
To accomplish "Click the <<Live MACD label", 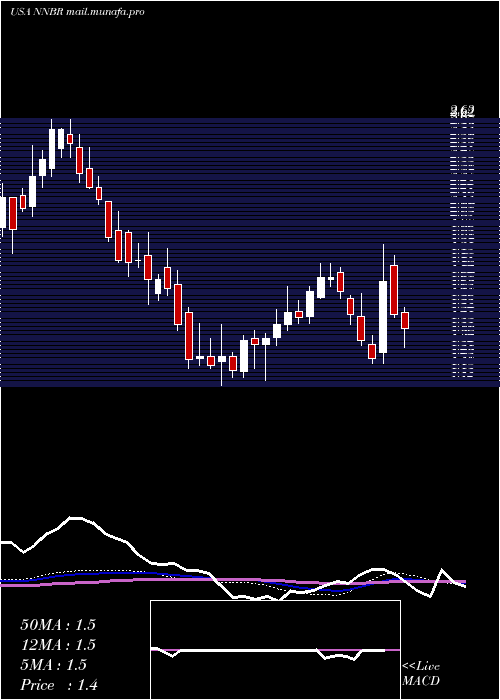I will [x=421, y=673].
